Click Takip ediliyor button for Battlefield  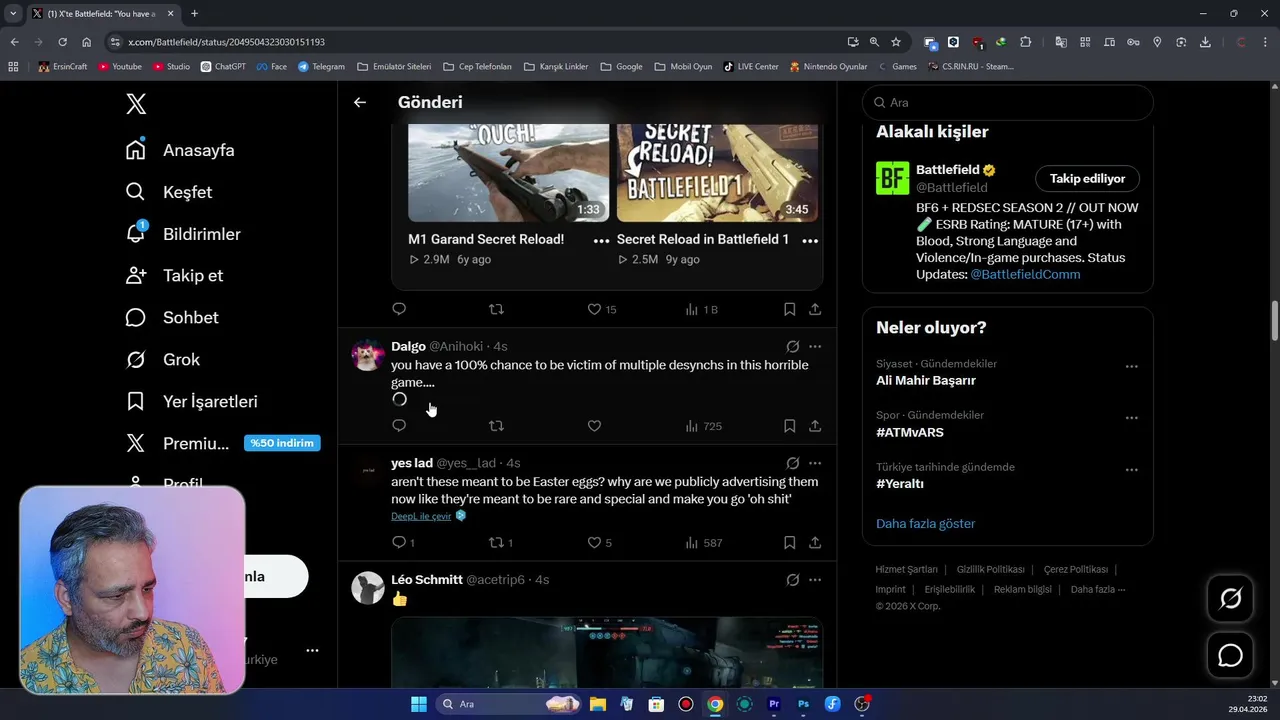pyautogui.click(x=1087, y=179)
